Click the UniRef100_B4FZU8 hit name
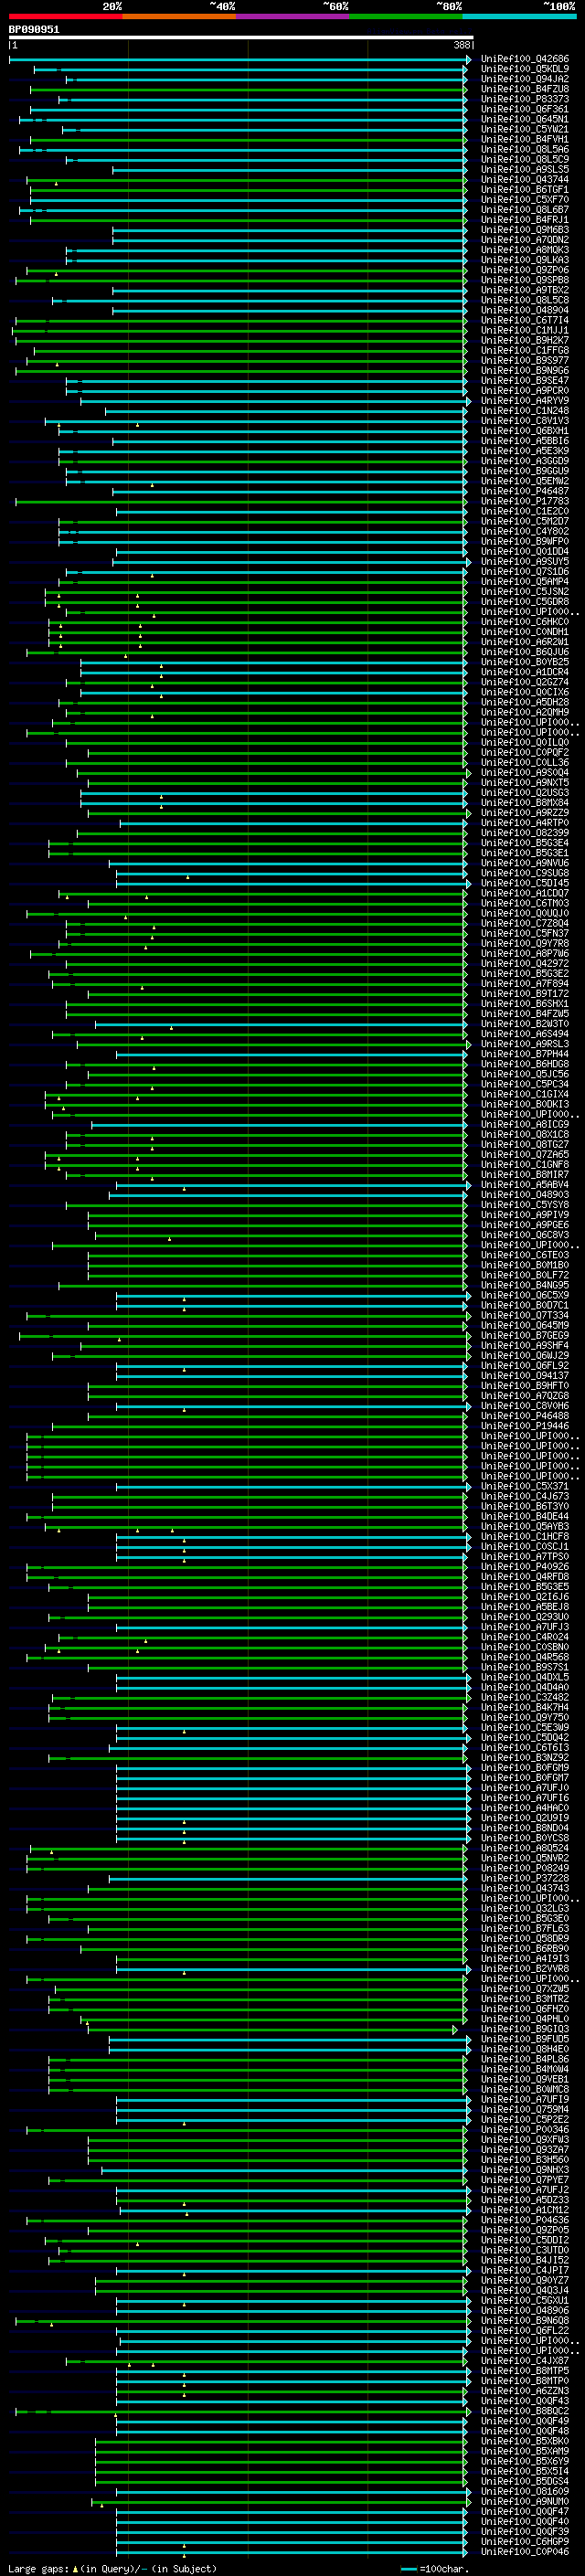 pos(525,89)
